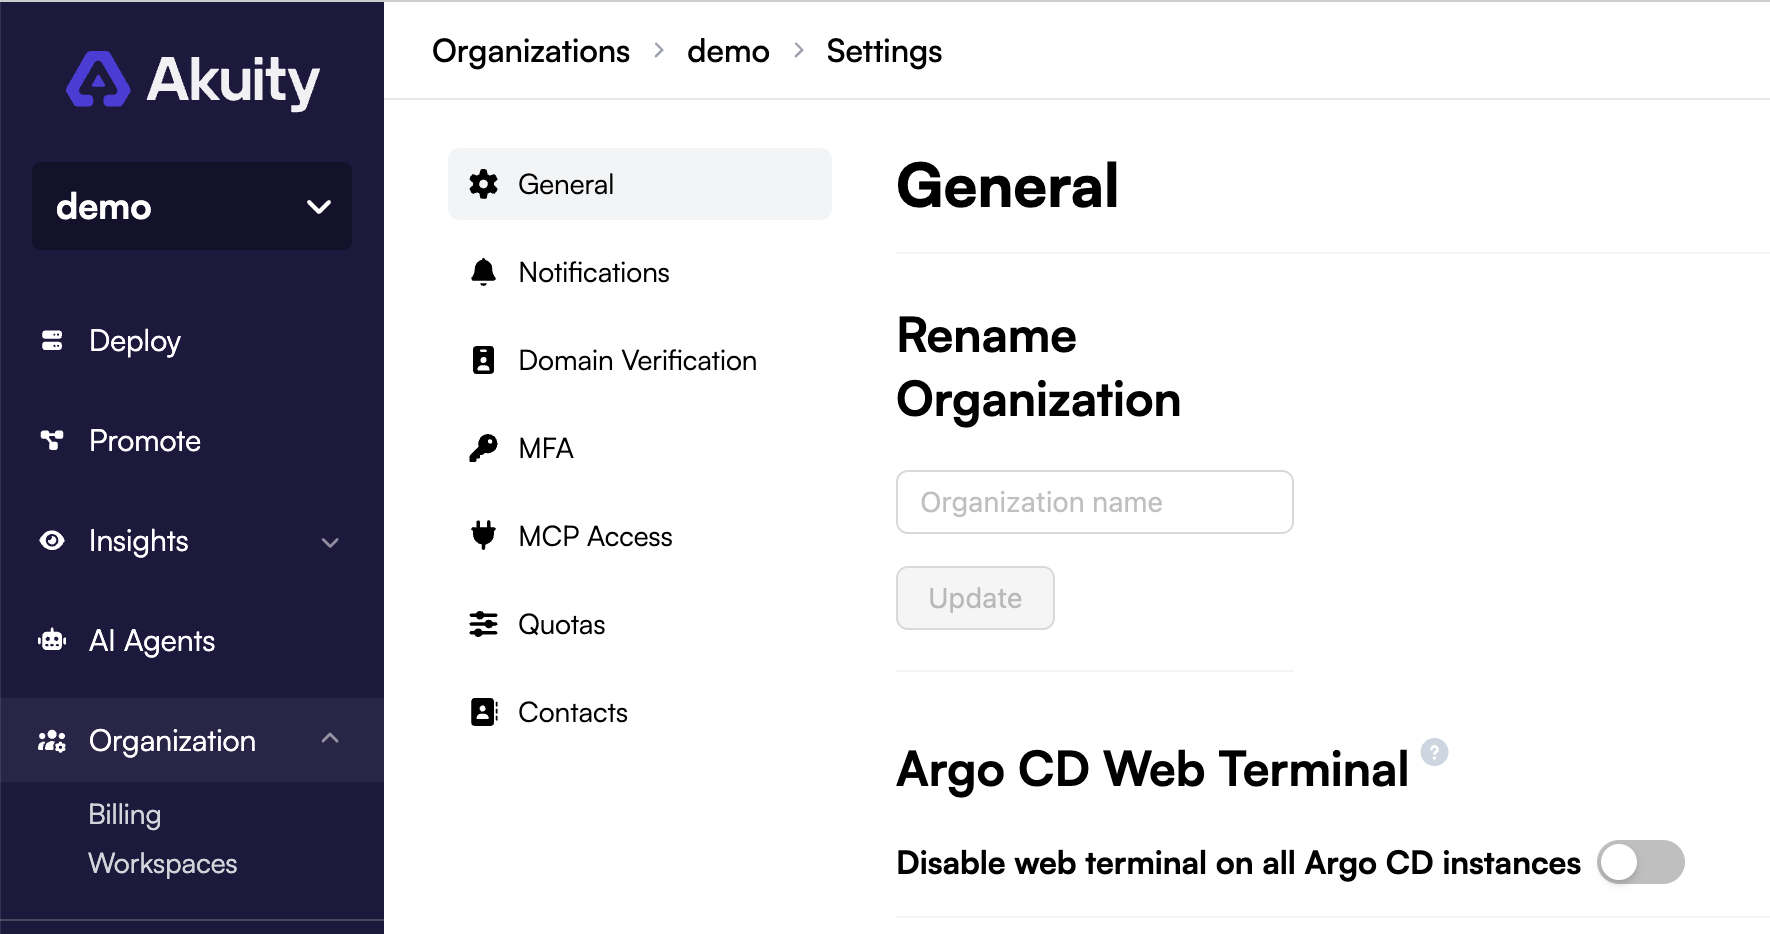Open the Argo CD Web Terminal help icon

tap(1435, 752)
